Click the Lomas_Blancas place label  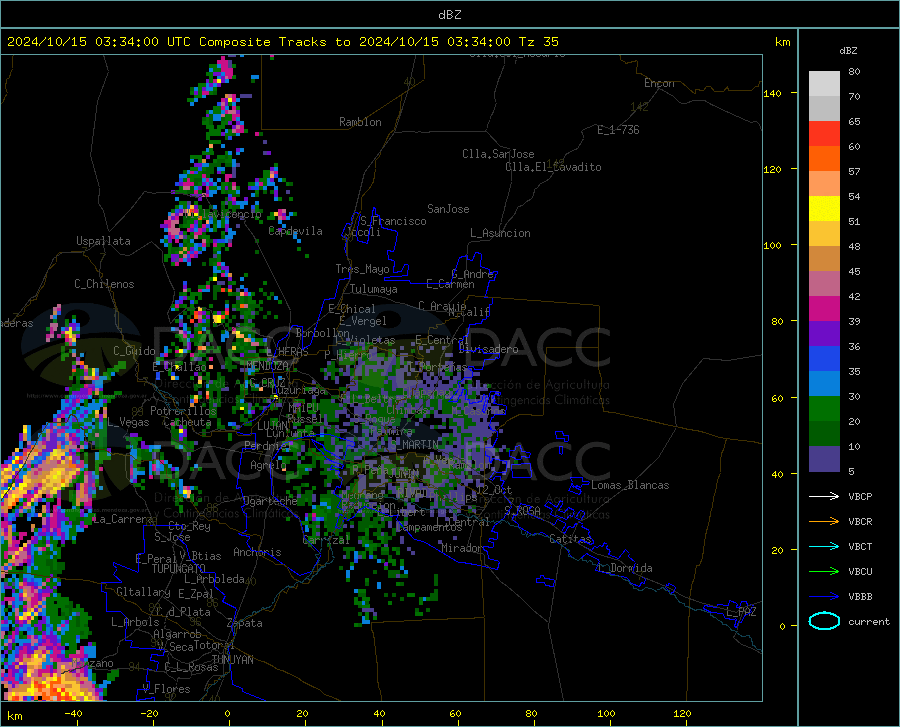tap(630, 485)
